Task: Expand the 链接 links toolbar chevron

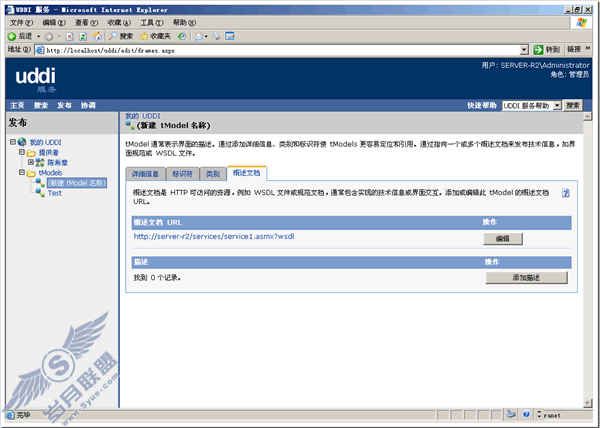Action: coord(588,49)
